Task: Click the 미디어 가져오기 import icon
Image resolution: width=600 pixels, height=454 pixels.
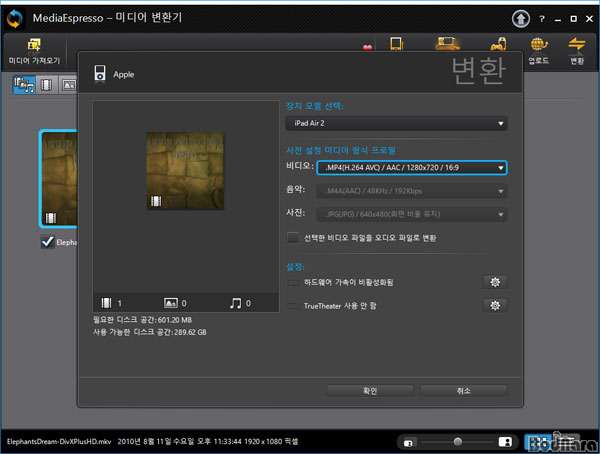Action: pos(34,45)
